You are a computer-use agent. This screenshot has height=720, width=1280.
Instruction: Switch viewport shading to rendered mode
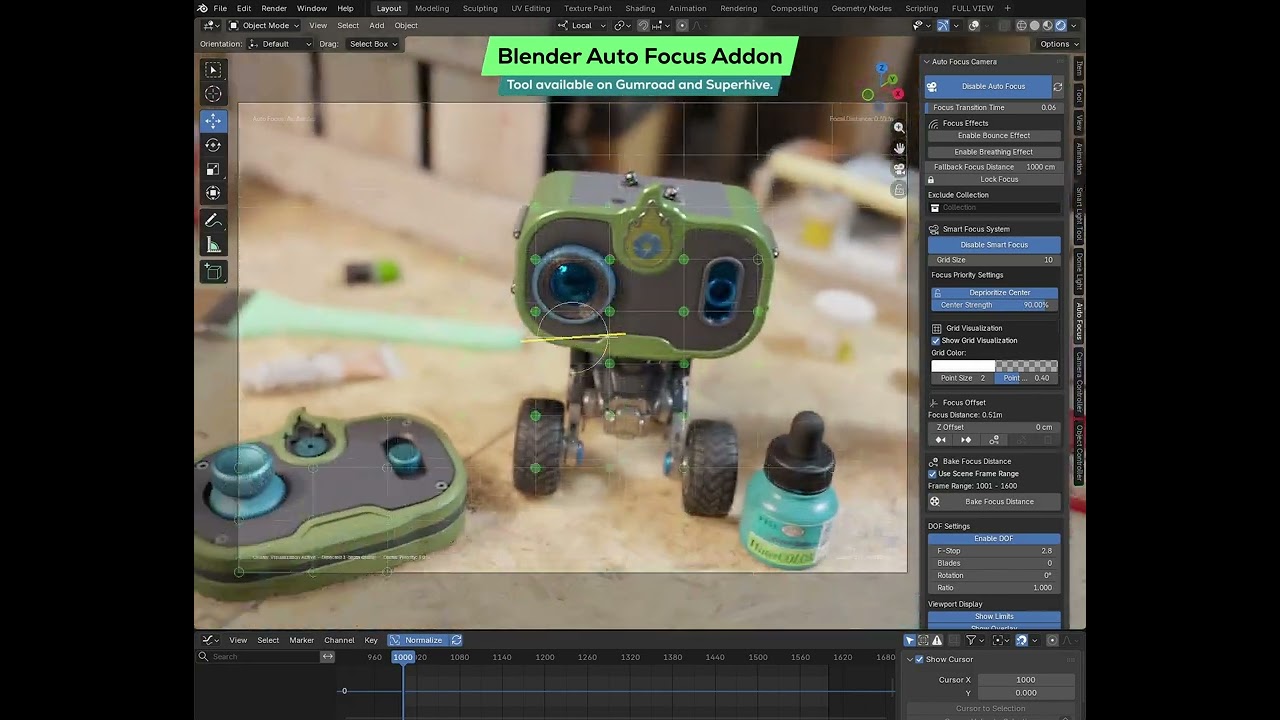[1061, 26]
